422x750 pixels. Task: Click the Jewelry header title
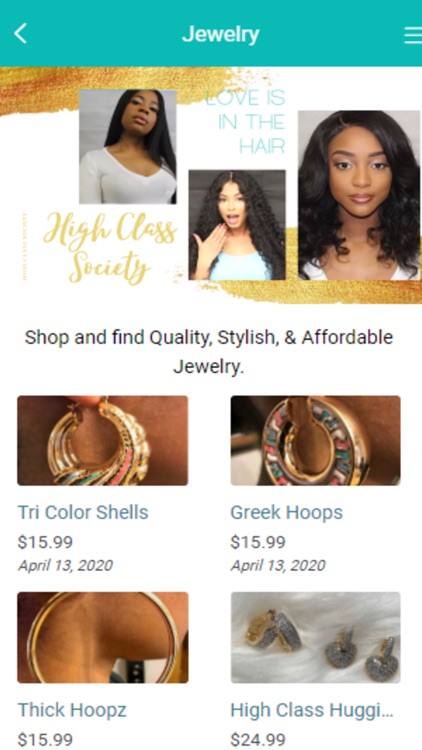221,34
